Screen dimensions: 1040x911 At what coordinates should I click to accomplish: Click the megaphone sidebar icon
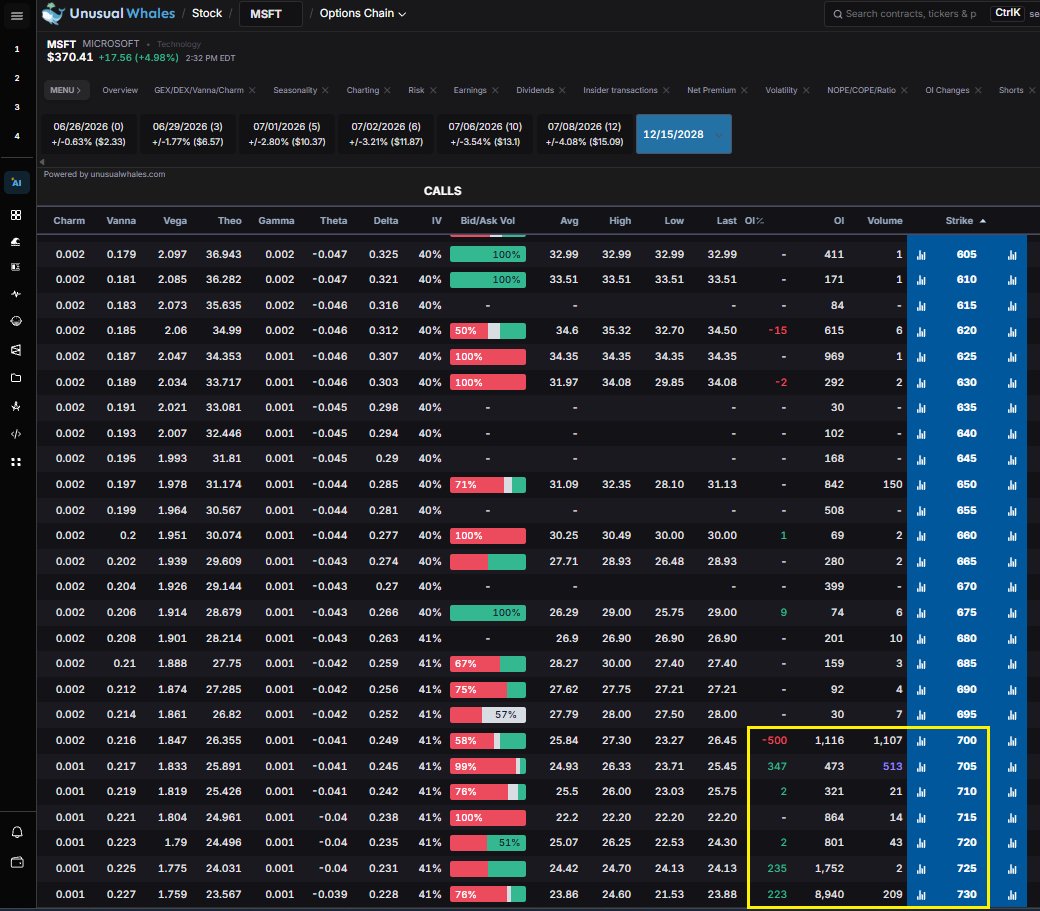click(17, 349)
